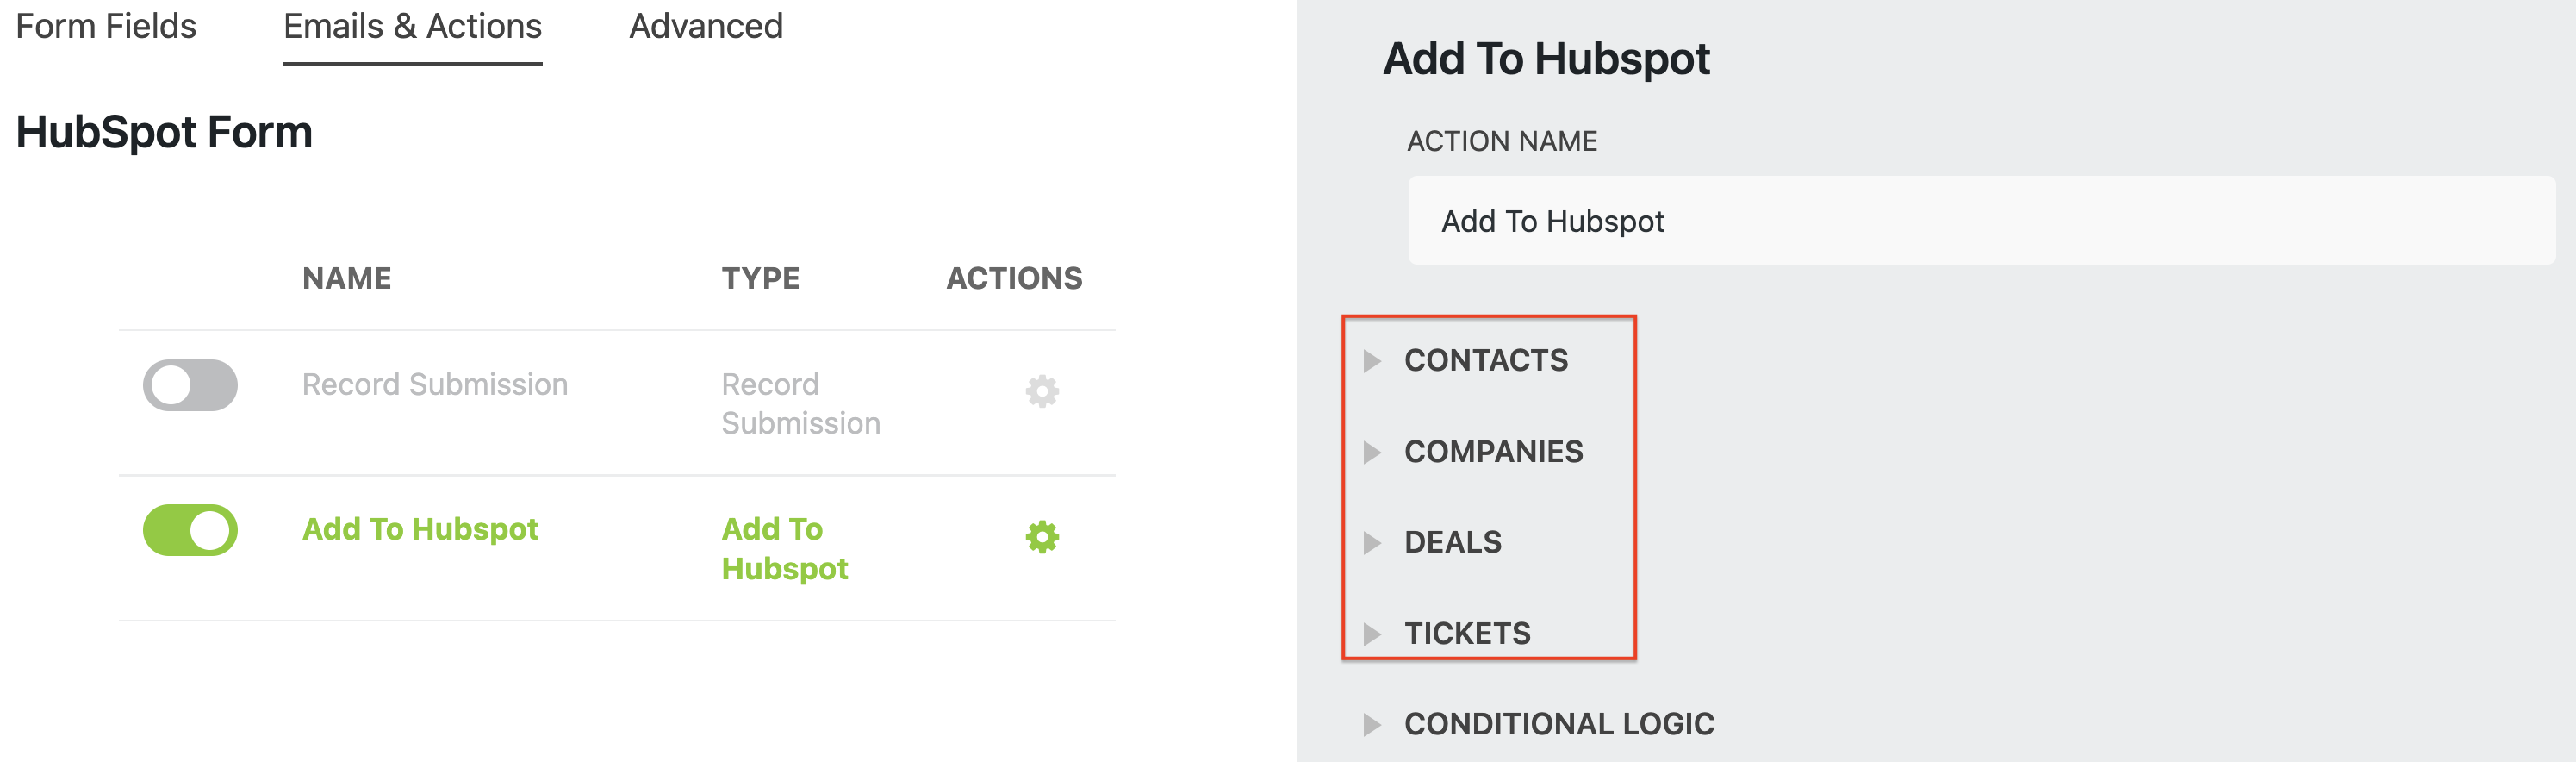Enable the Record Submission toggle
The image size is (2576, 762).
point(190,385)
